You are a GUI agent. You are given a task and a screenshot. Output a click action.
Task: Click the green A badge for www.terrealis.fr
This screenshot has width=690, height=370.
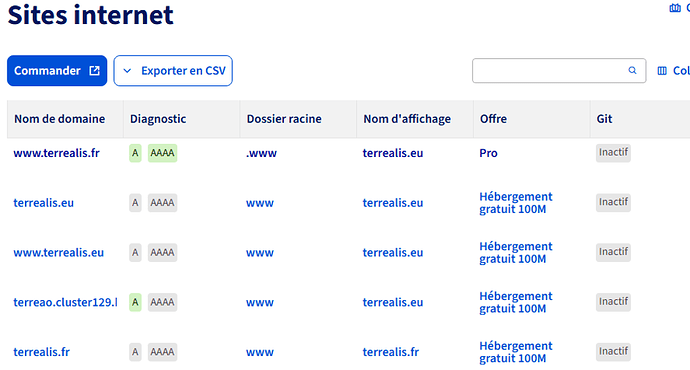point(135,153)
